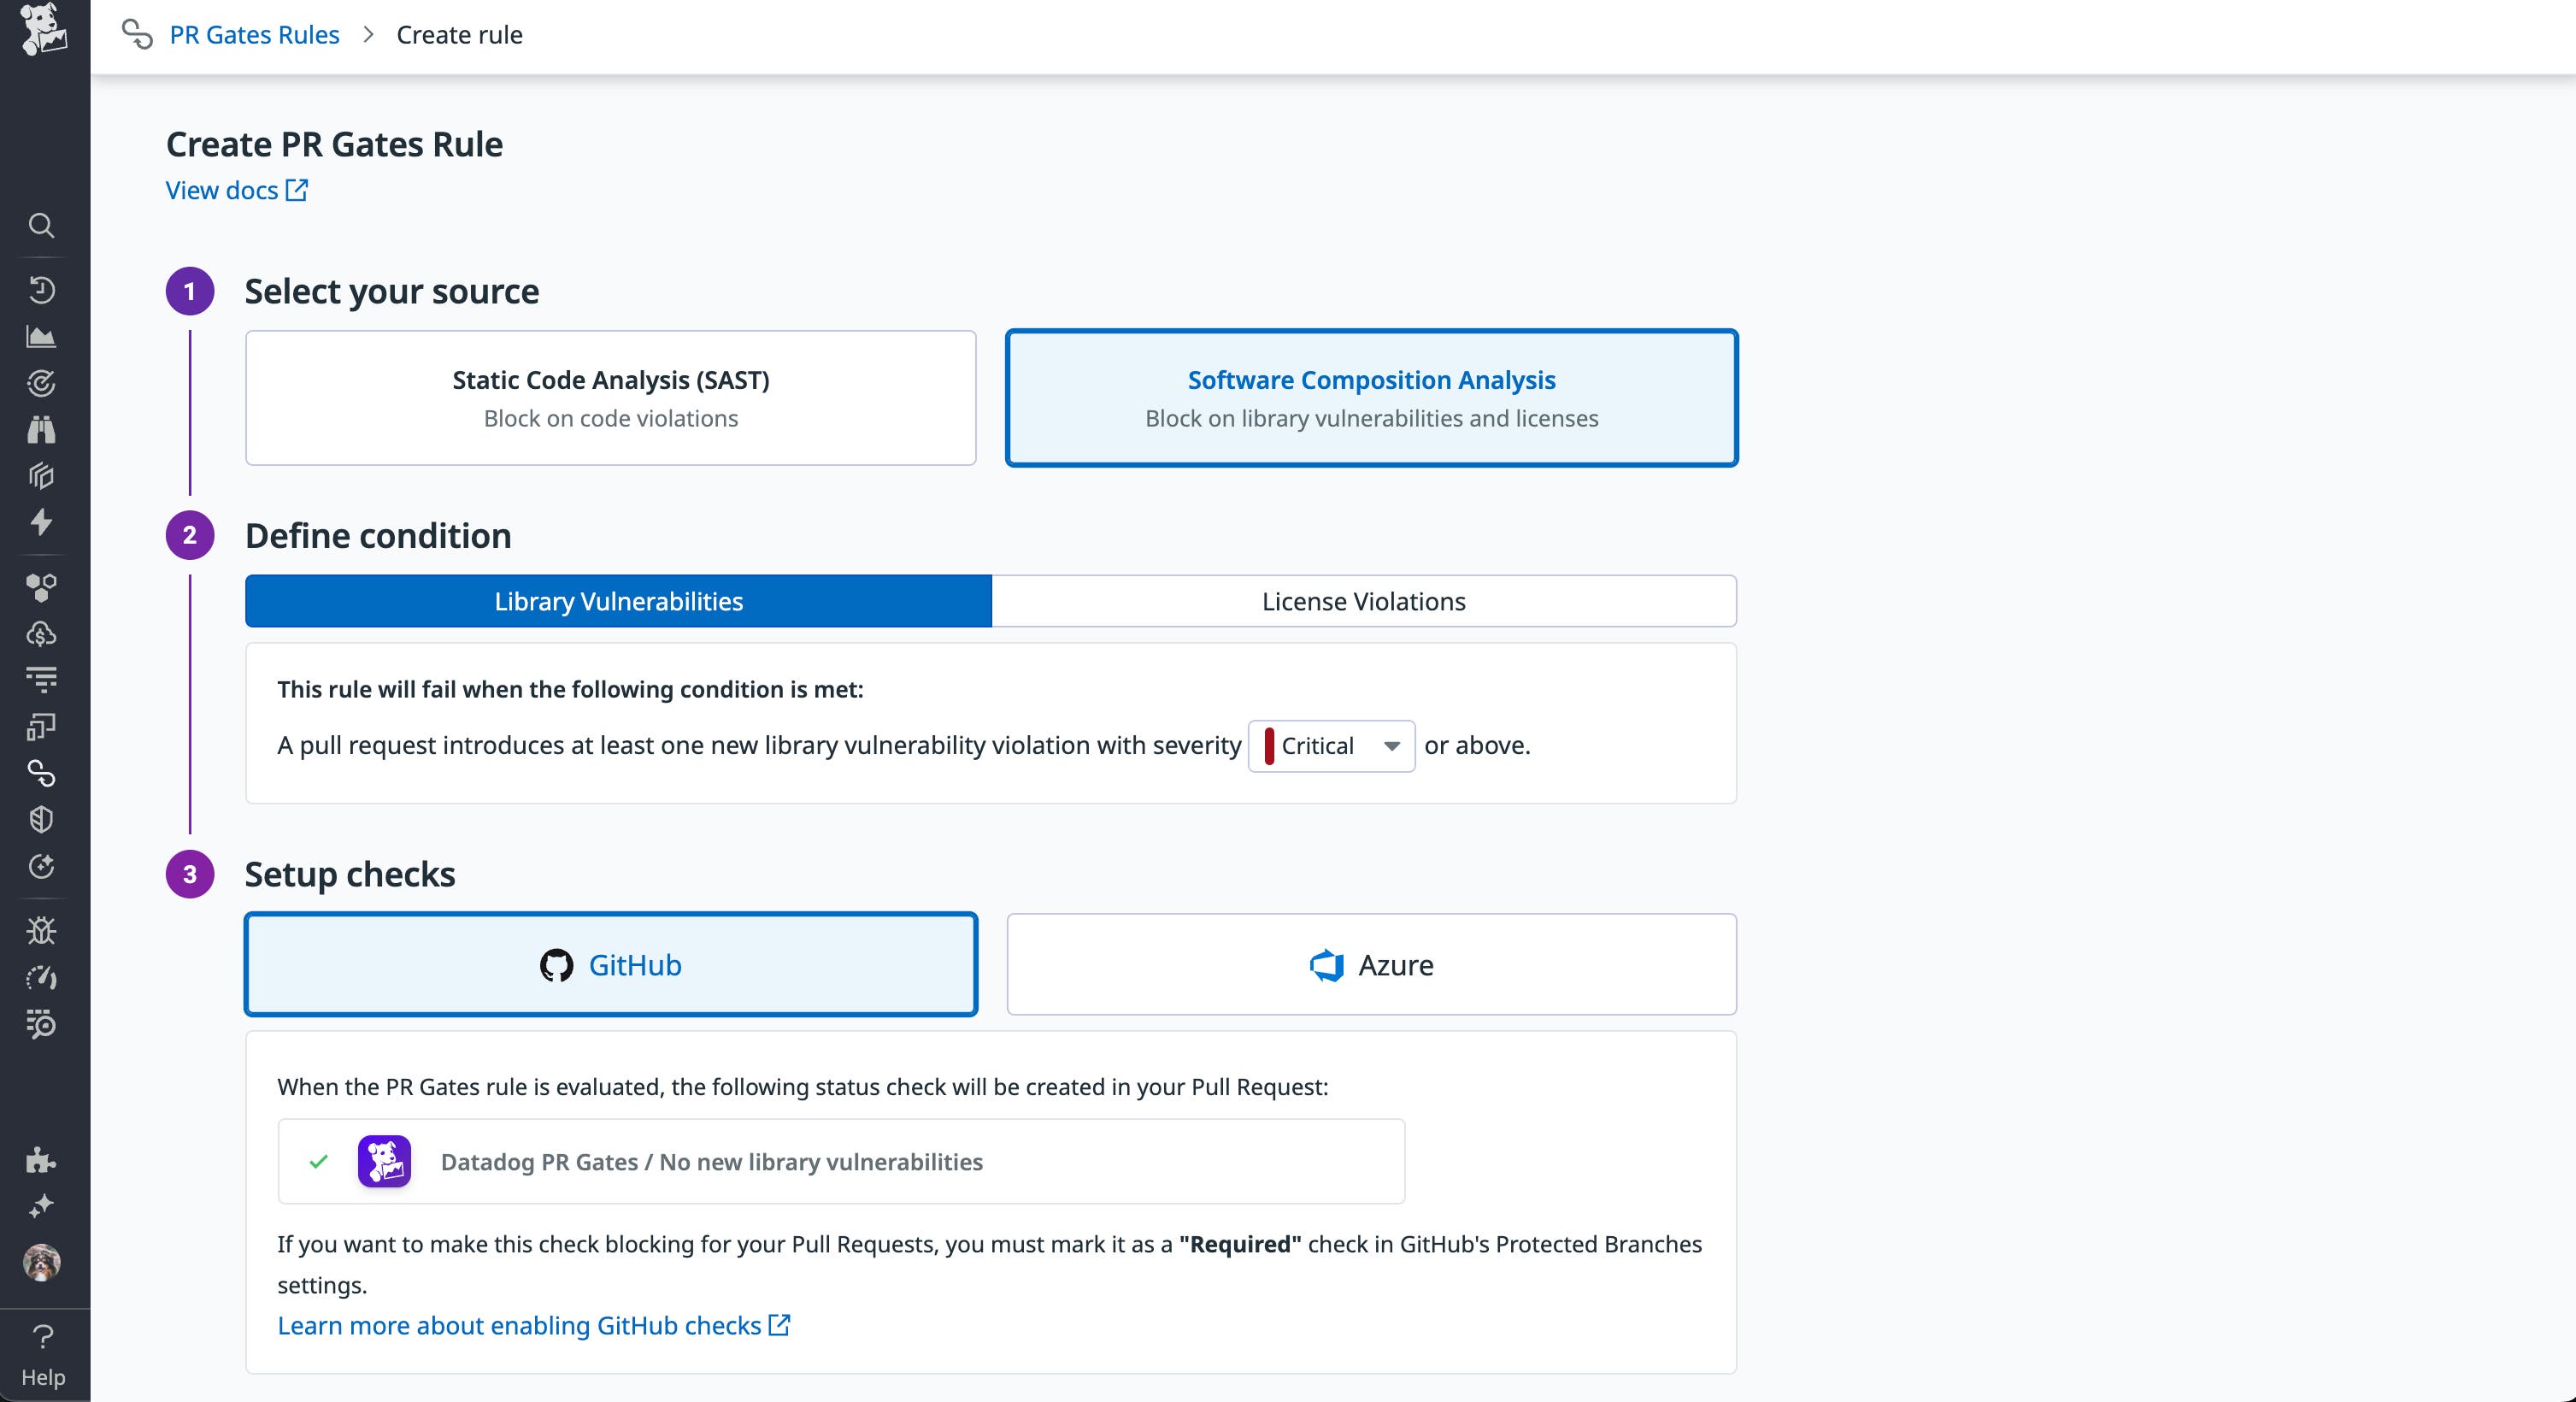
Task: Select the Static Code Analysis (SAST) source option
Action: click(610, 397)
